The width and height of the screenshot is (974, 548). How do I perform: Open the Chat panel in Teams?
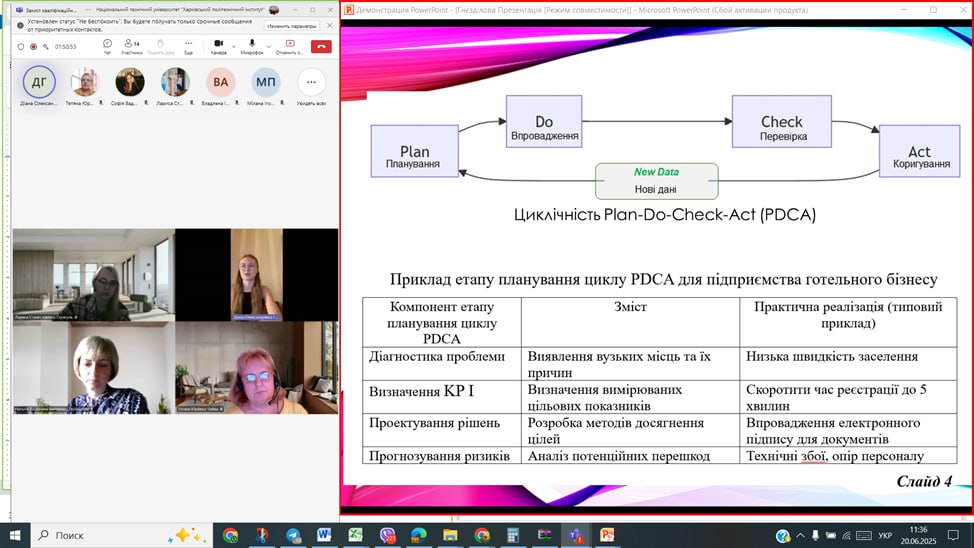(x=107, y=46)
